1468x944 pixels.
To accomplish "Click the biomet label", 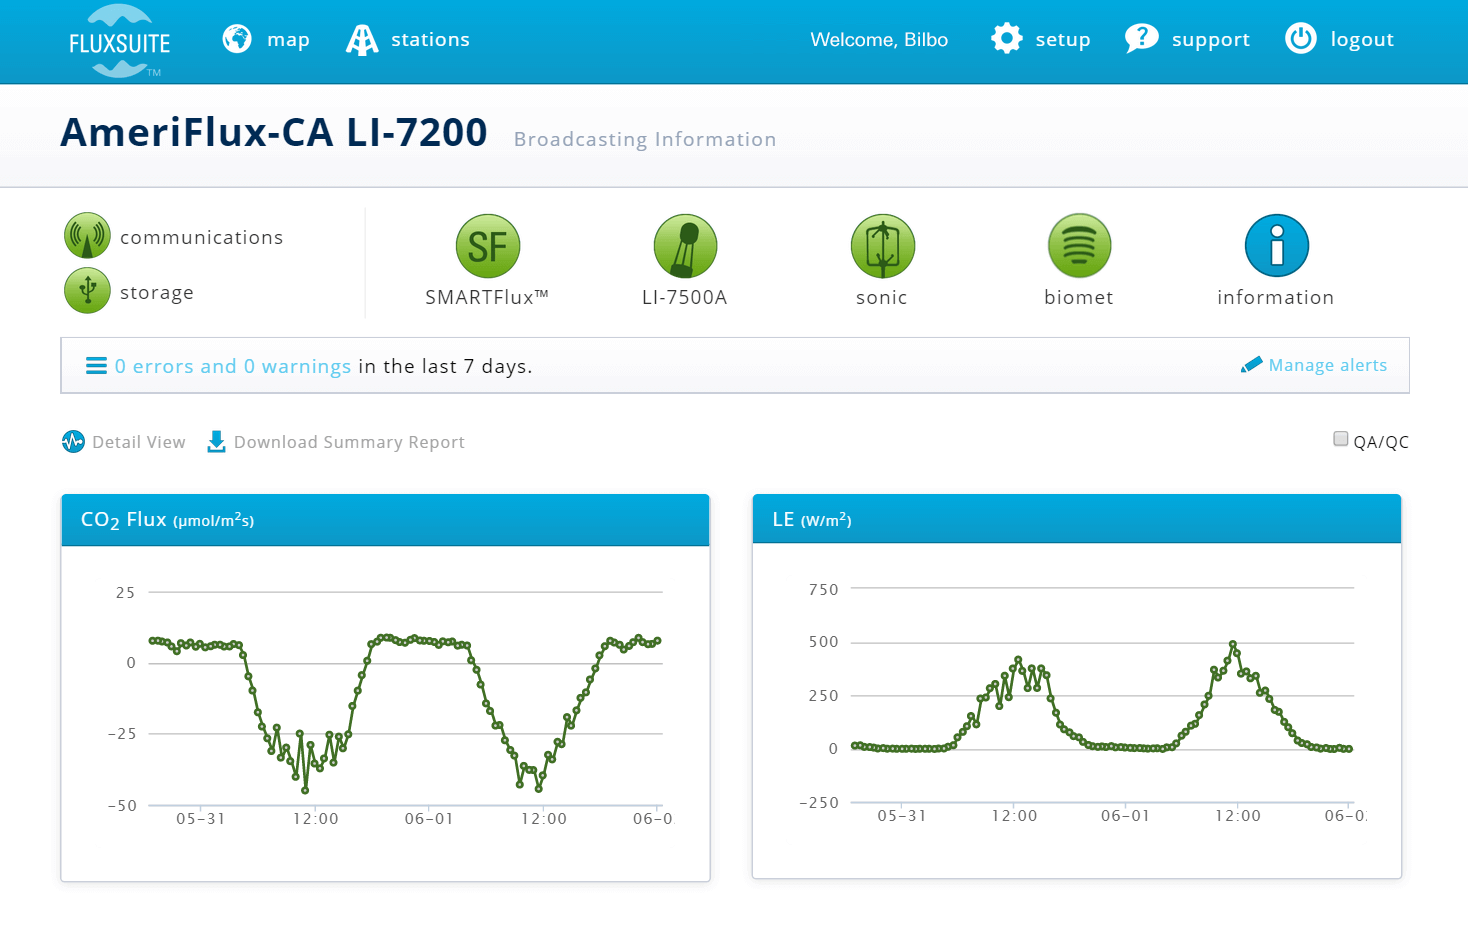I will (1078, 297).
